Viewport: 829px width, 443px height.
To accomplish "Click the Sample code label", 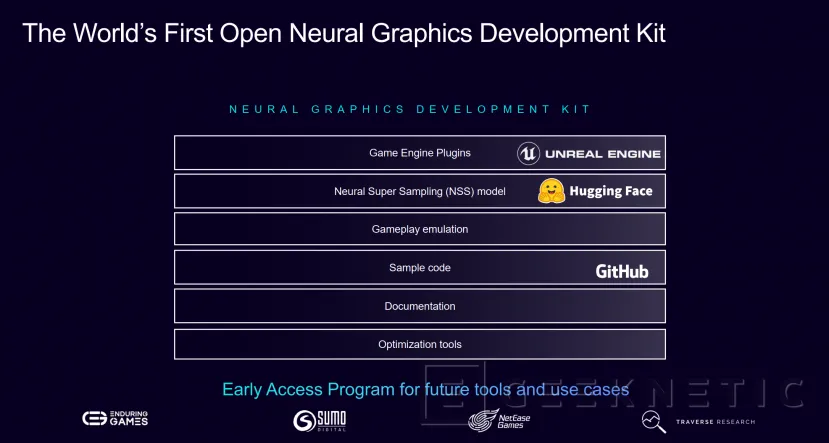I will coord(420,268).
